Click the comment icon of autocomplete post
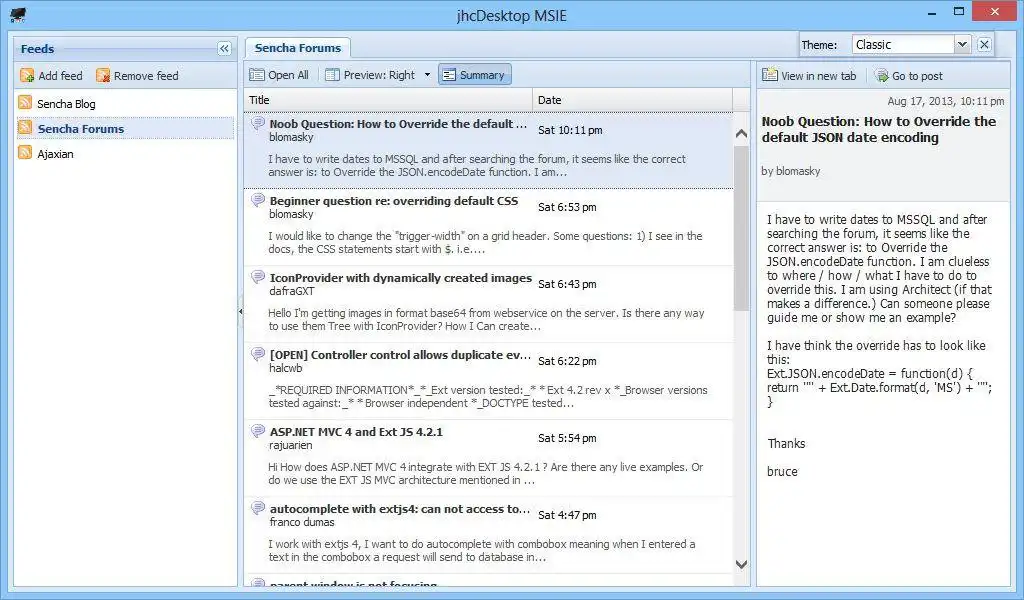Image resolution: width=1024 pixels, height=600 pixels. (x=258, y=507)
